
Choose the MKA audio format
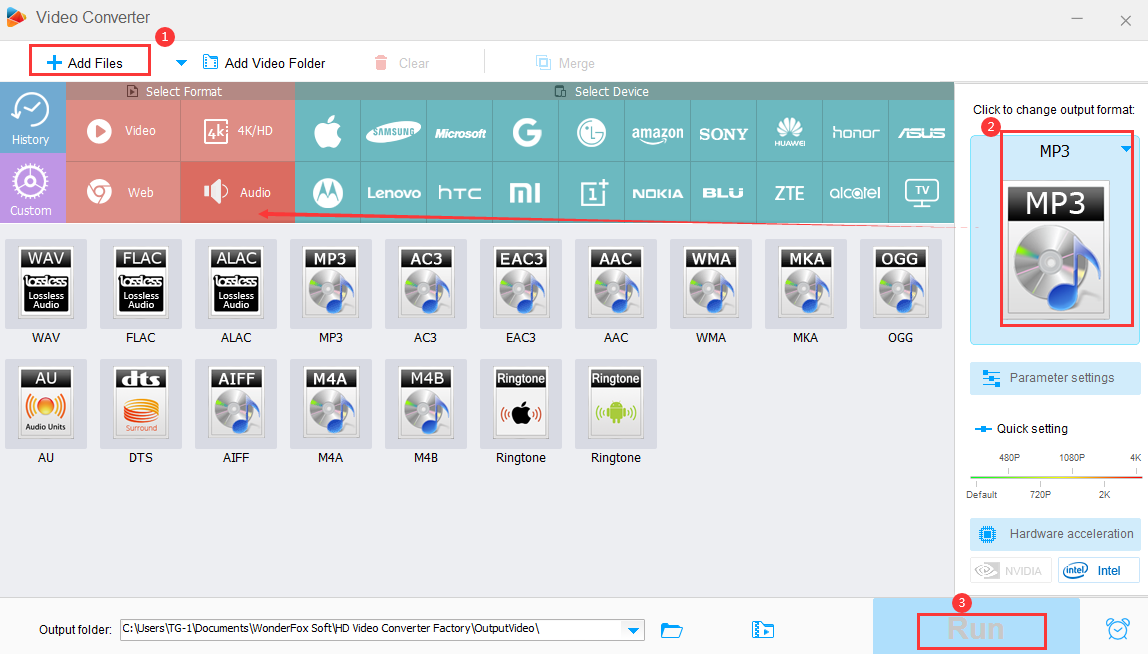coord(805,283)
